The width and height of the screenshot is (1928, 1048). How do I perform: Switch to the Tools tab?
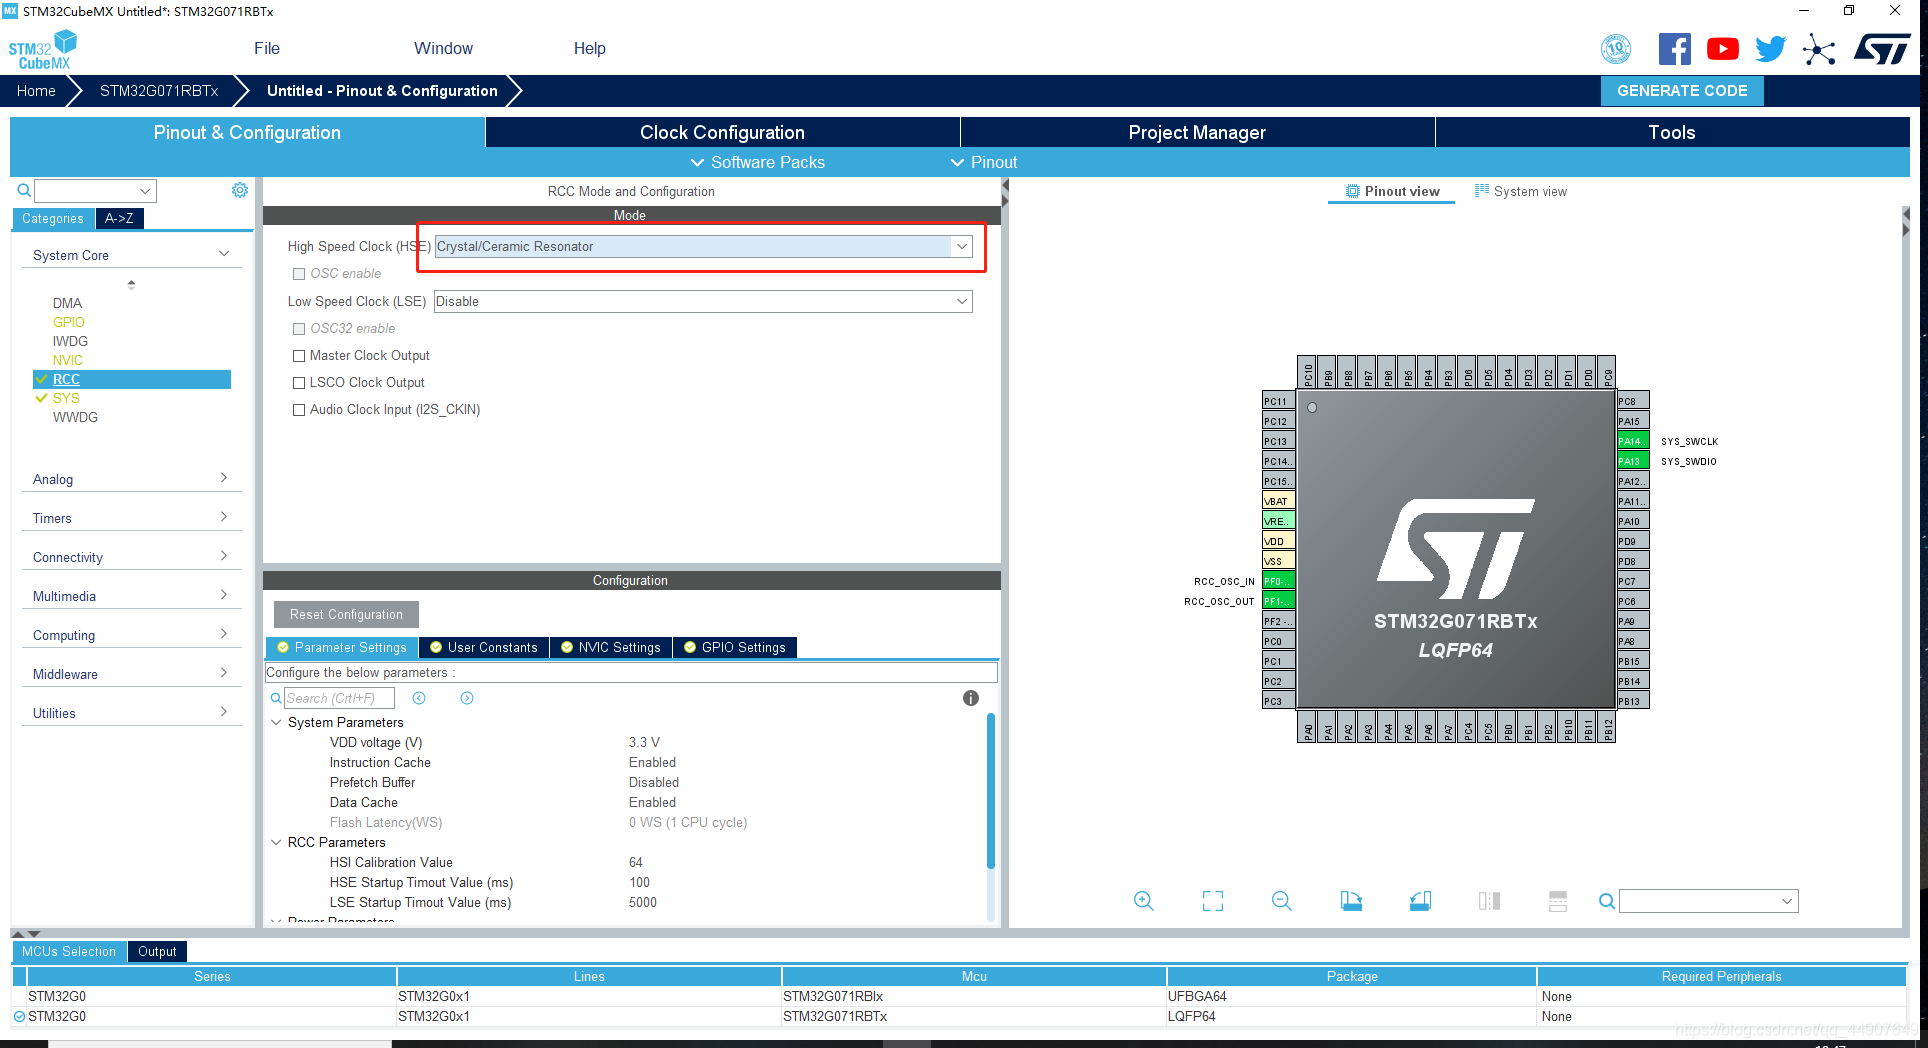coord(1672,132)
